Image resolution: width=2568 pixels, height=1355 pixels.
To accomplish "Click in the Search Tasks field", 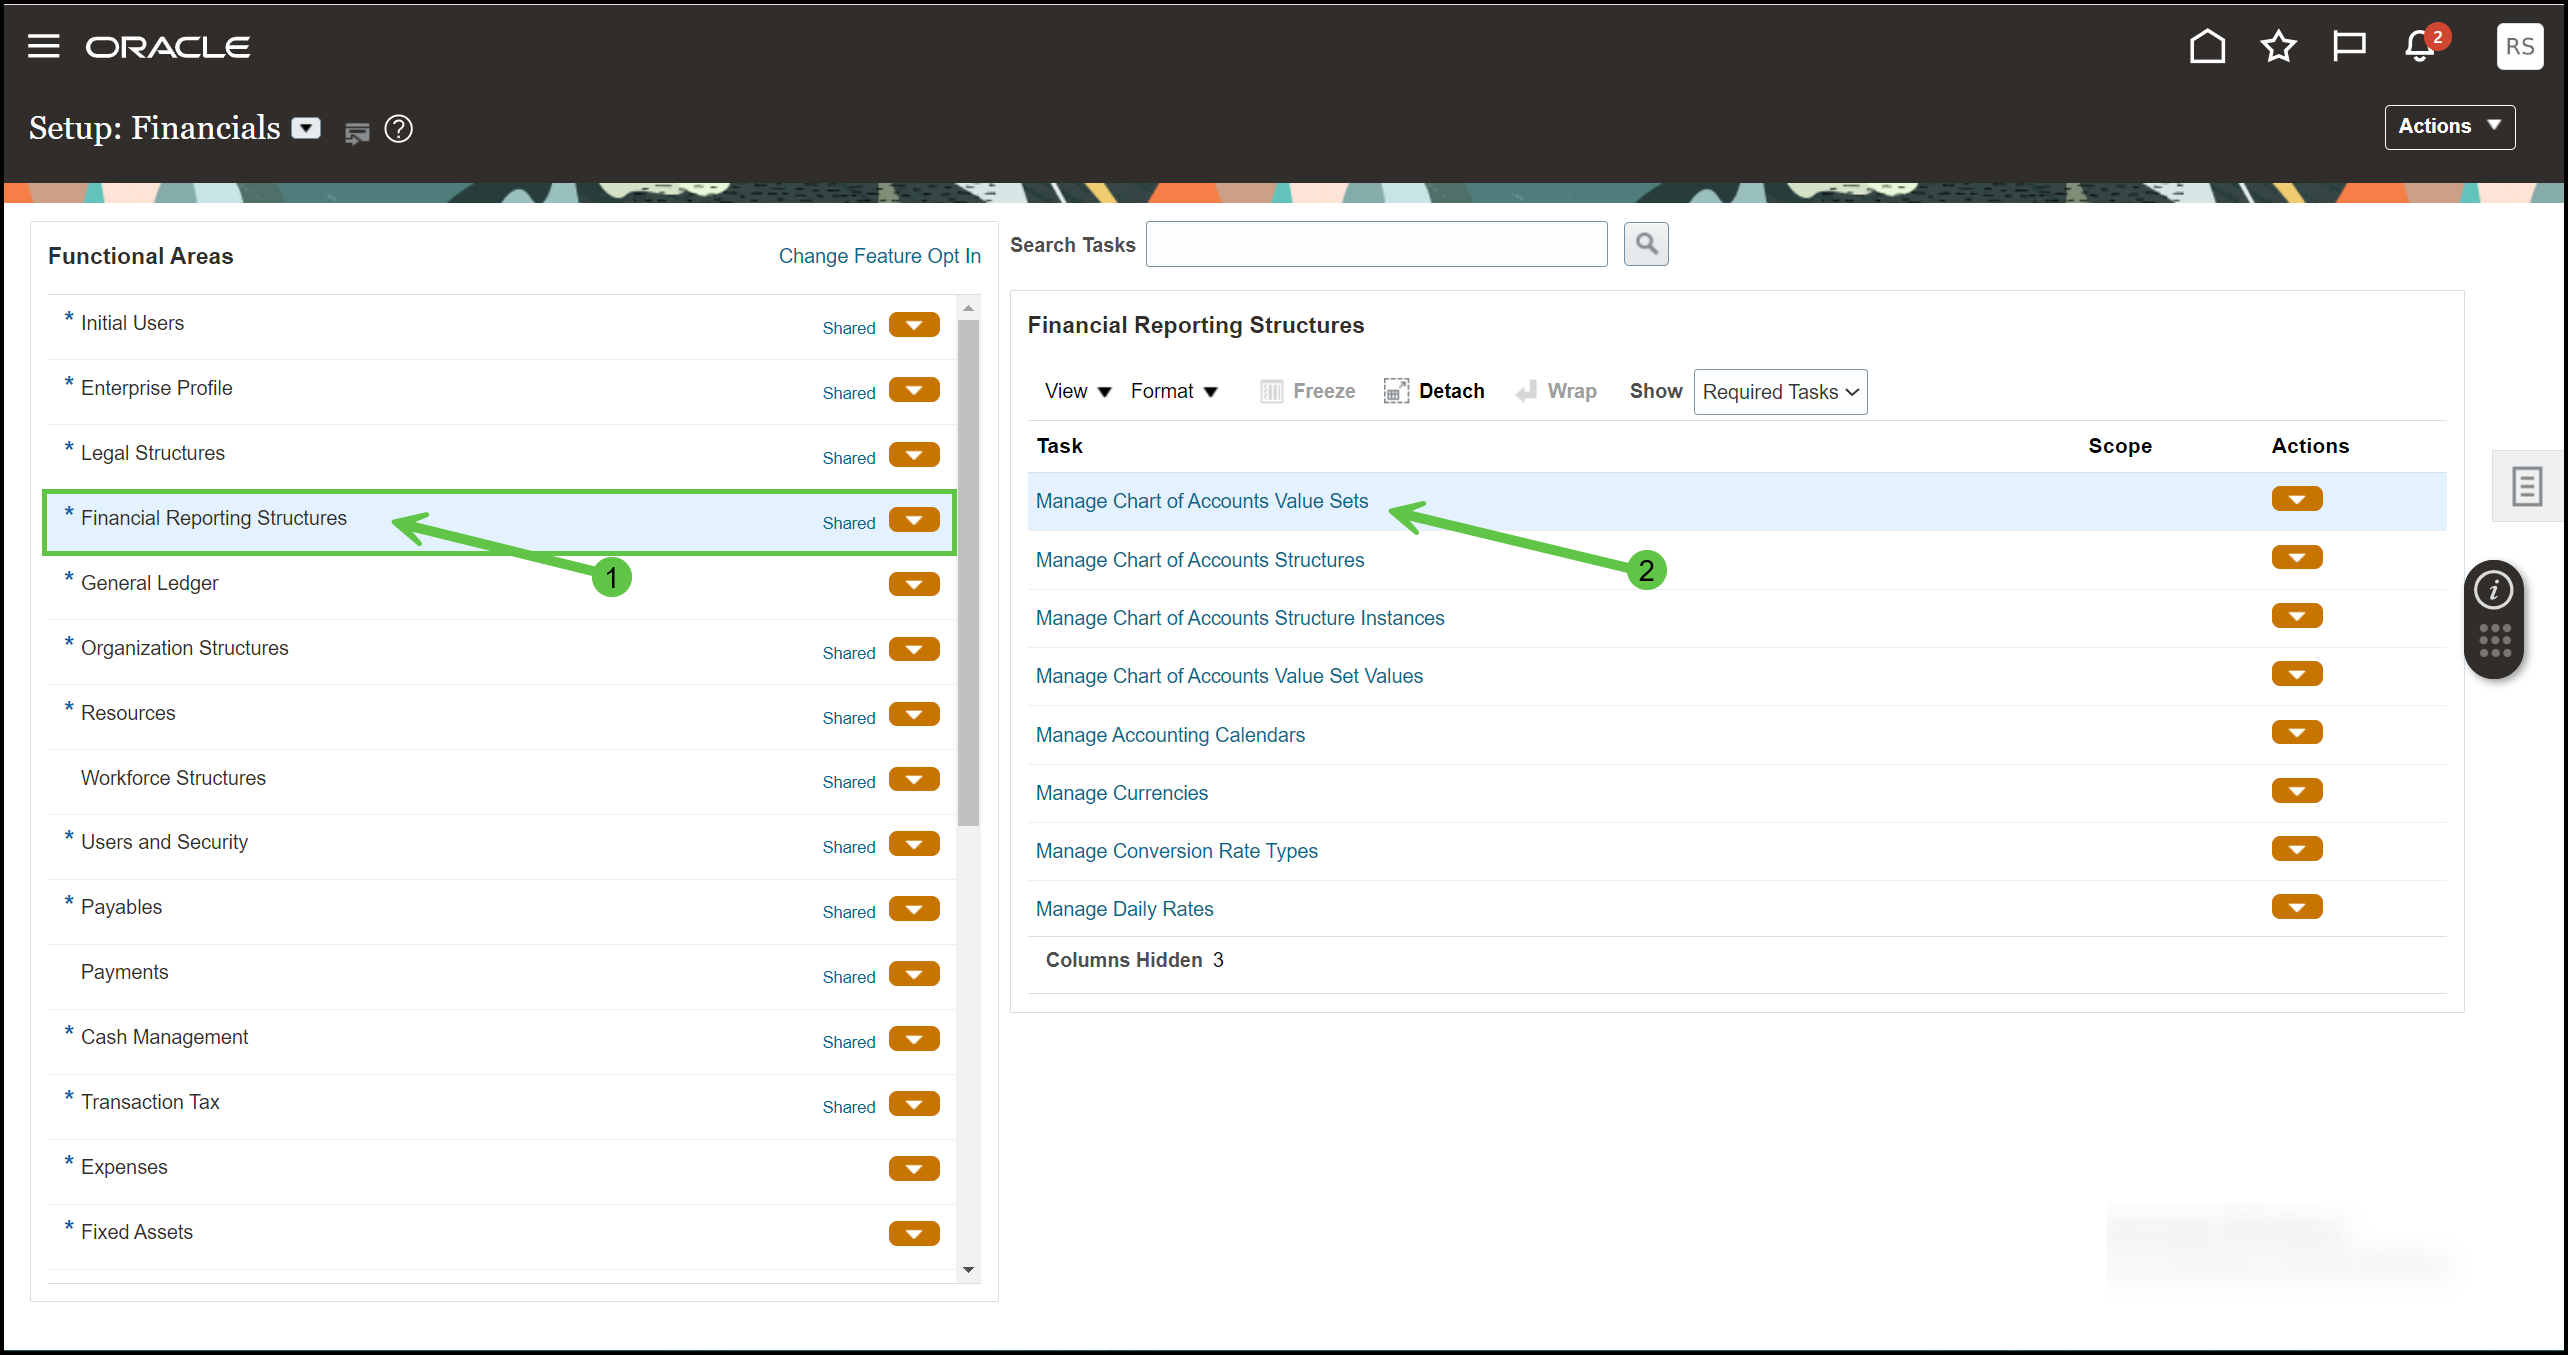I will pos(1376,244).
